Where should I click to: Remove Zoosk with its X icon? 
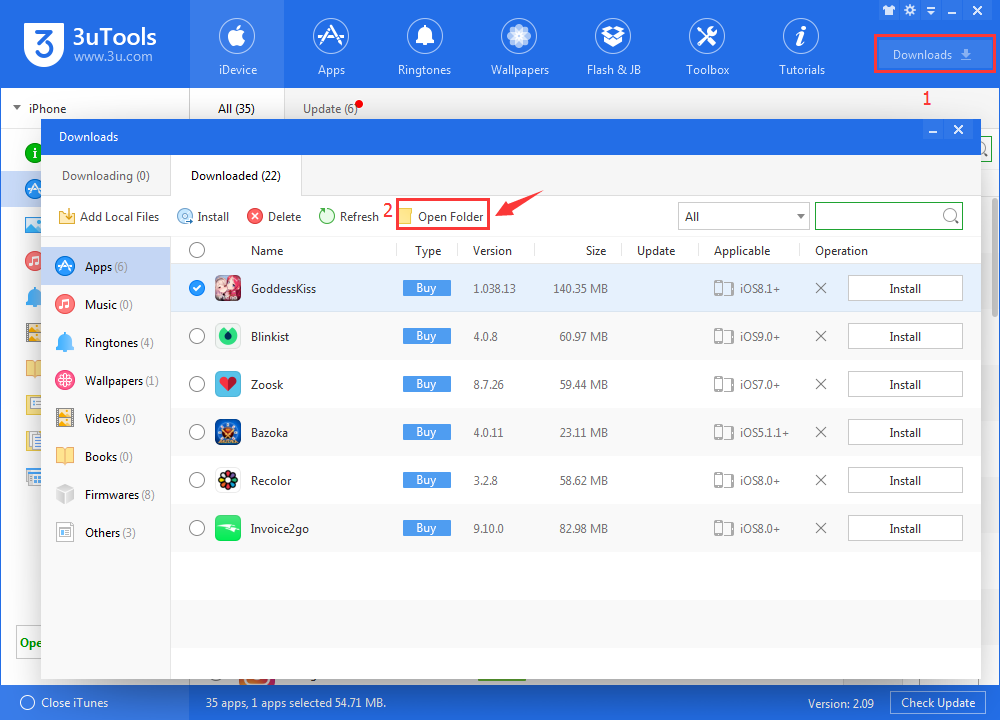(x=821, y=384)
